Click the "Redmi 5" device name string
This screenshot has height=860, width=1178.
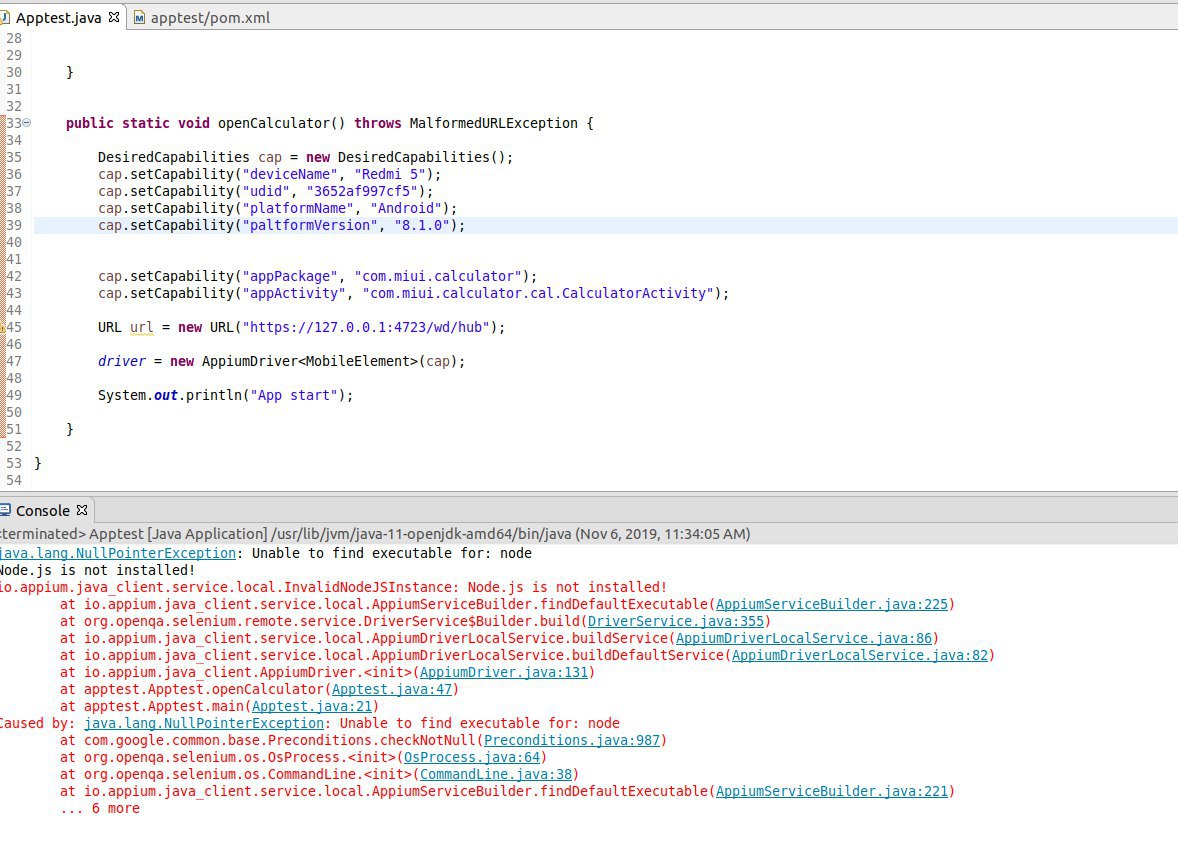(390, 174)
